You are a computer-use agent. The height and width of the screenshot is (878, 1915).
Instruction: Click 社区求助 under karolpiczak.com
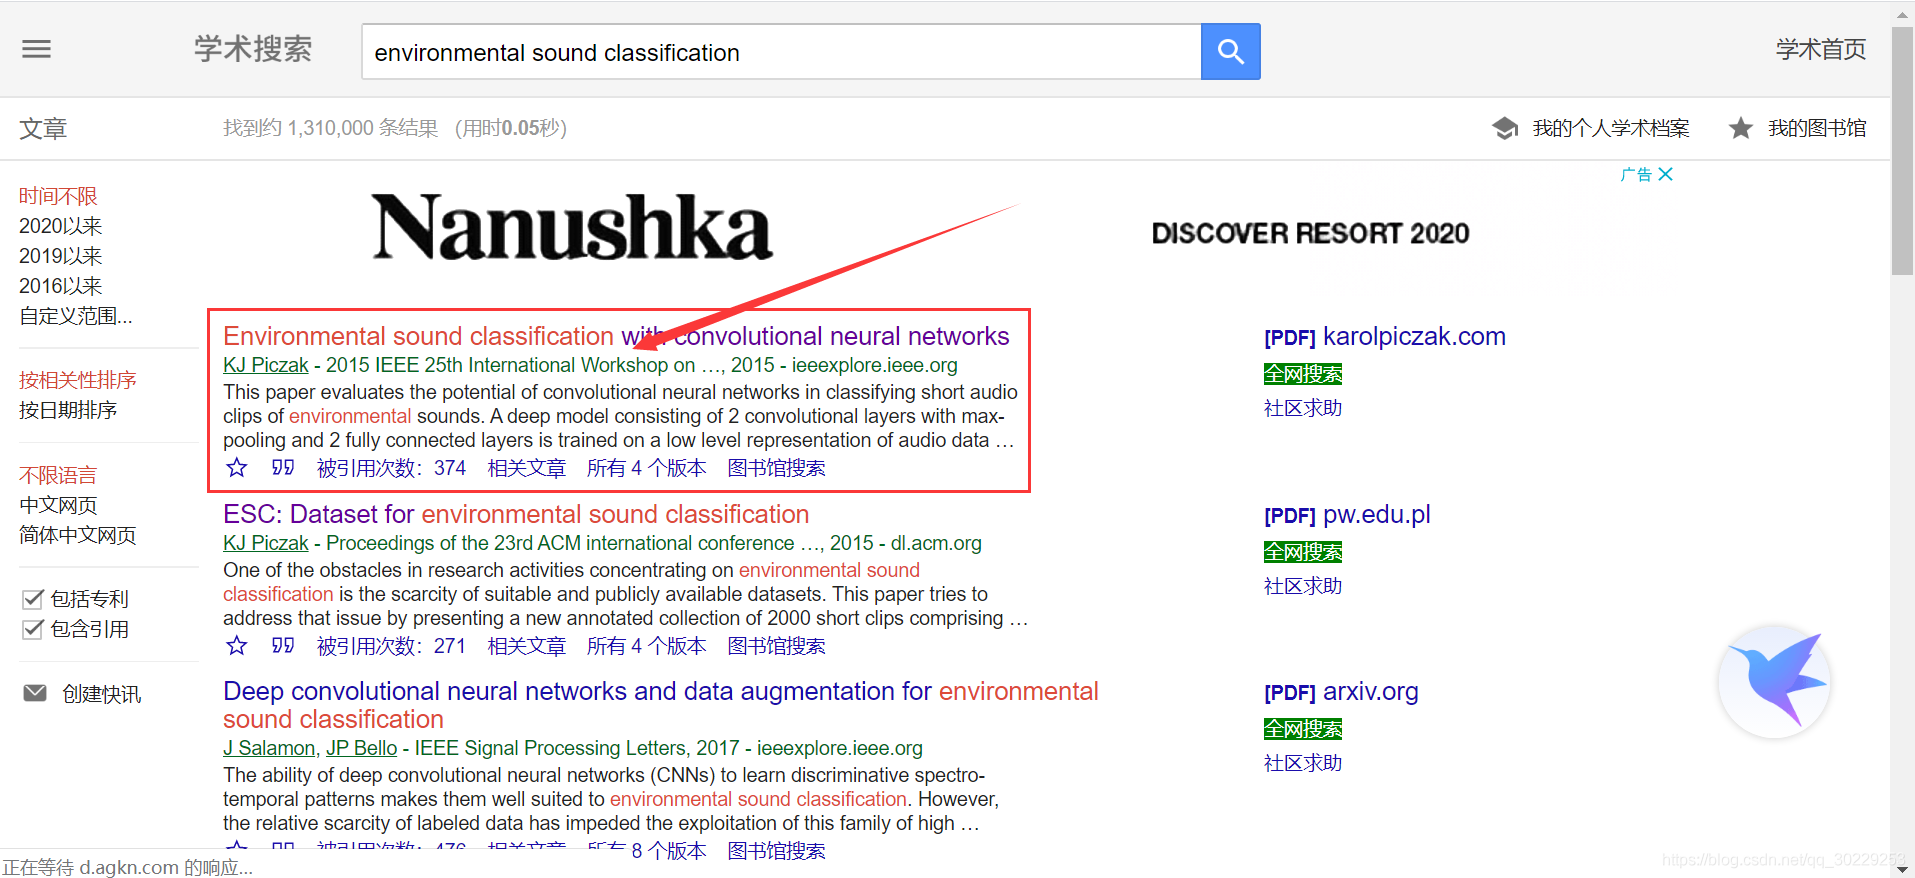coord(1303,408)
